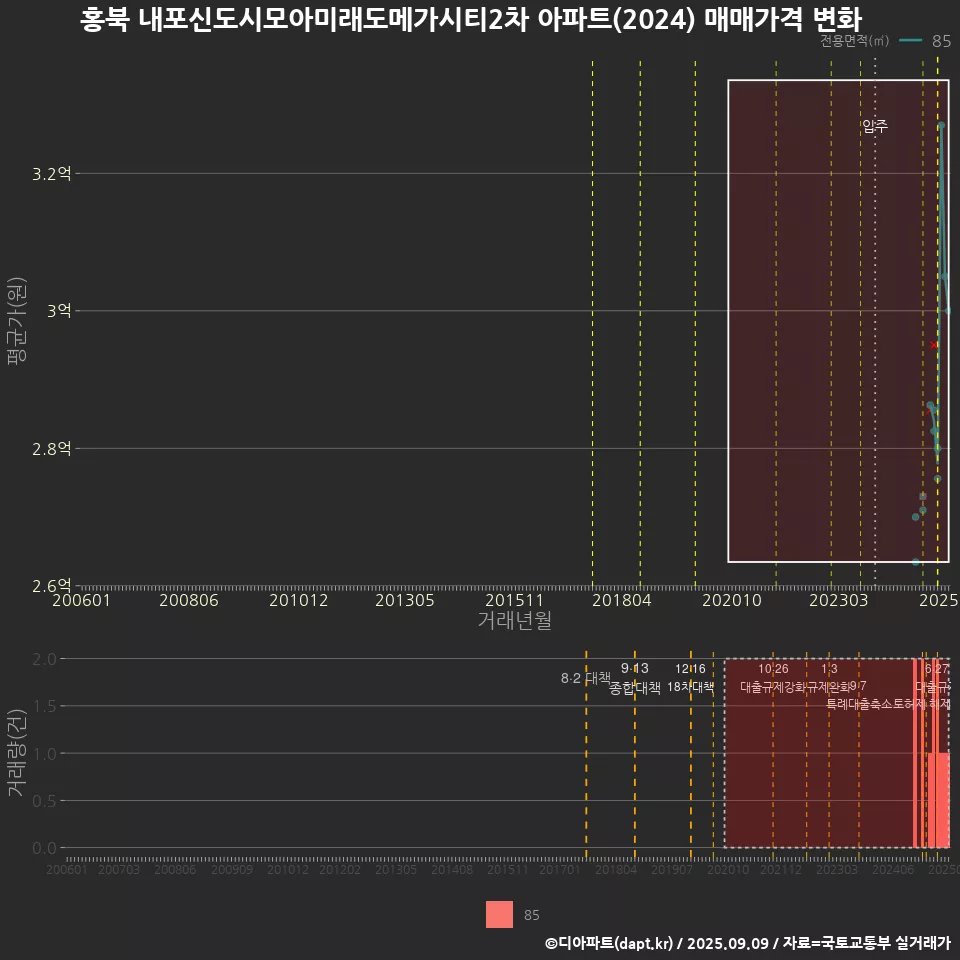960x960 pixels.
Task: Click the 202303 label on the price chart axis
Action: 839,601
